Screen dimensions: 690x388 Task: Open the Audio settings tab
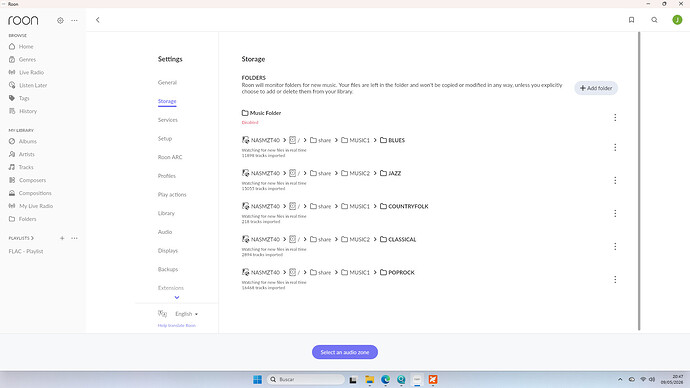coord(165,232)
